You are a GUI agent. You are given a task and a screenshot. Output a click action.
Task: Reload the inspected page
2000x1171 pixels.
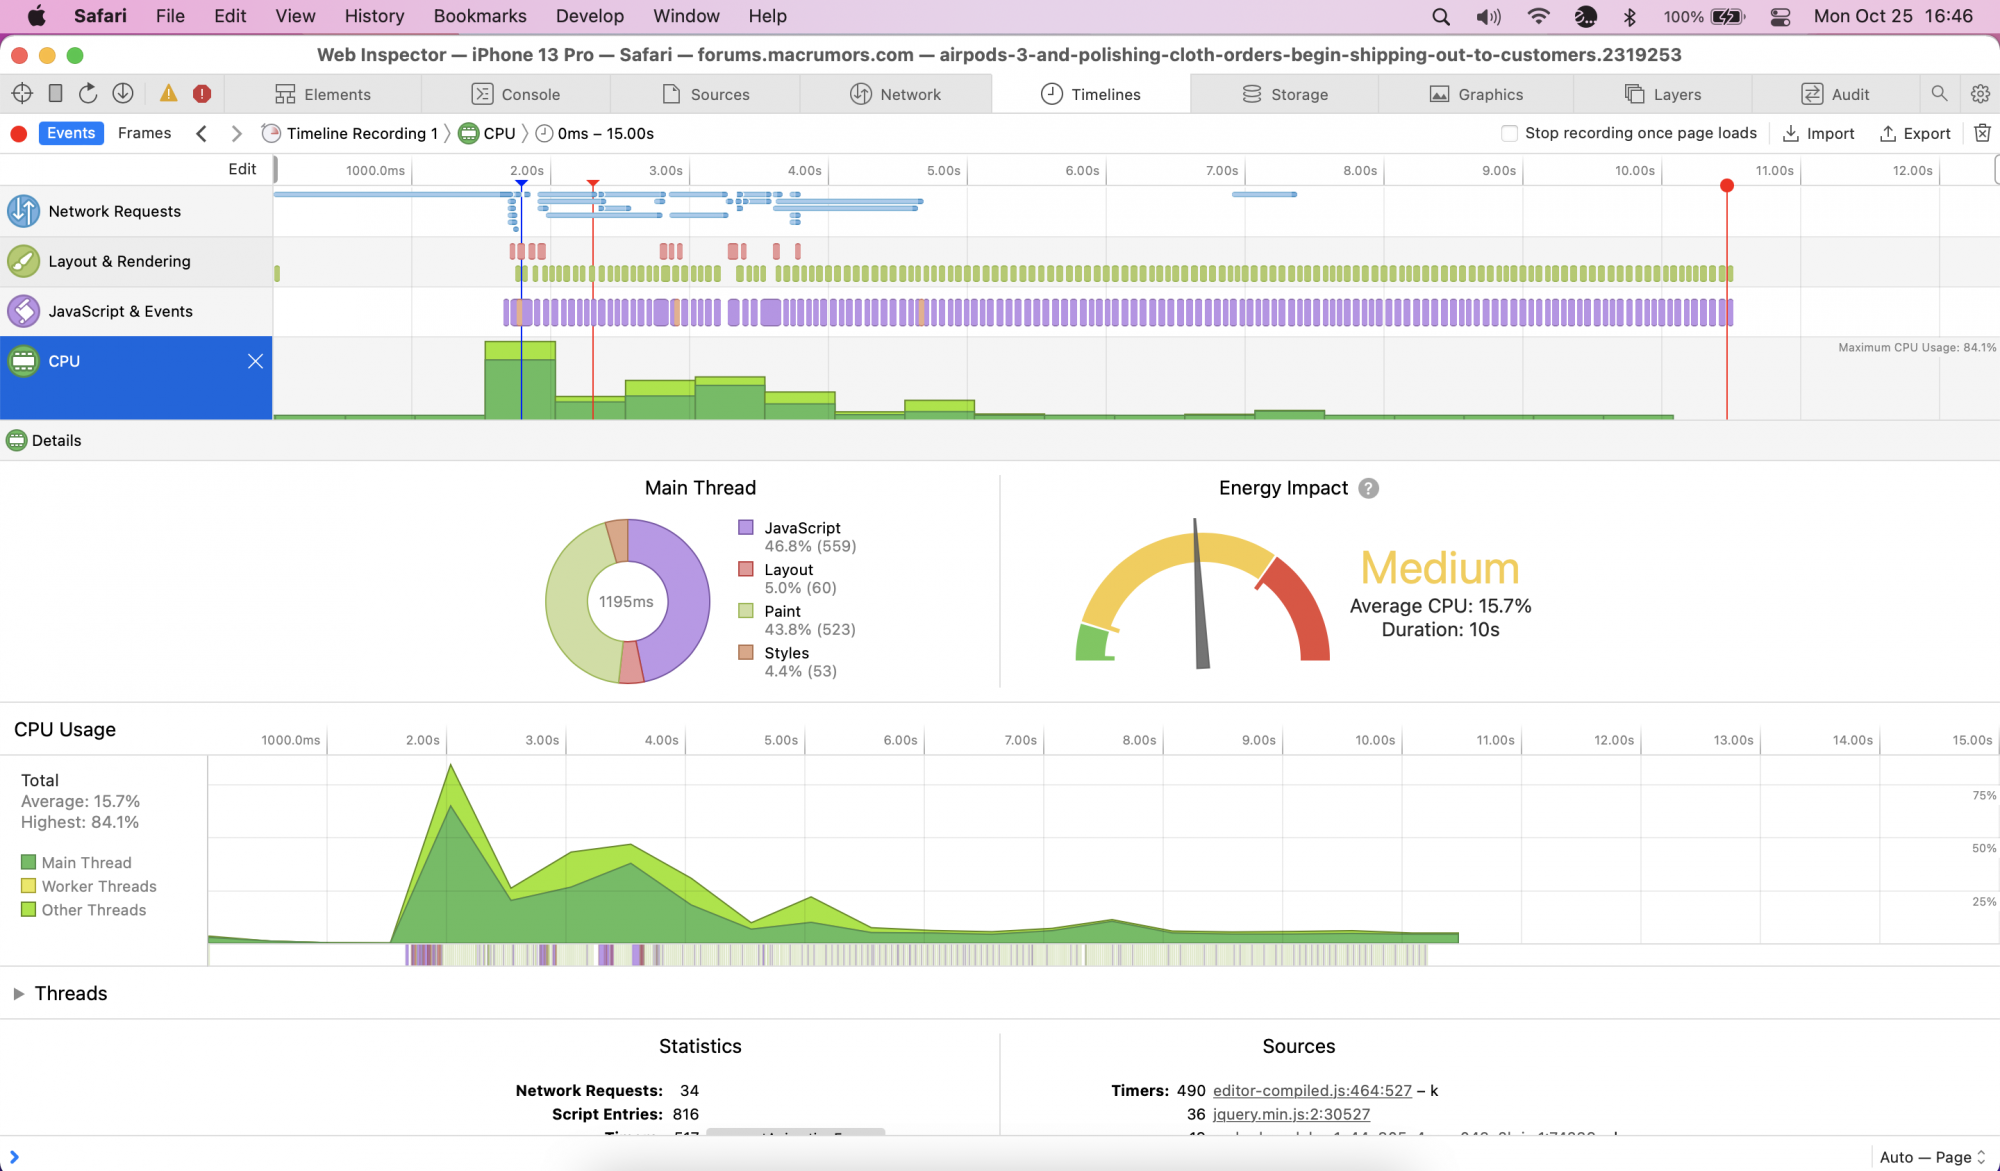(x=88, y=94)
